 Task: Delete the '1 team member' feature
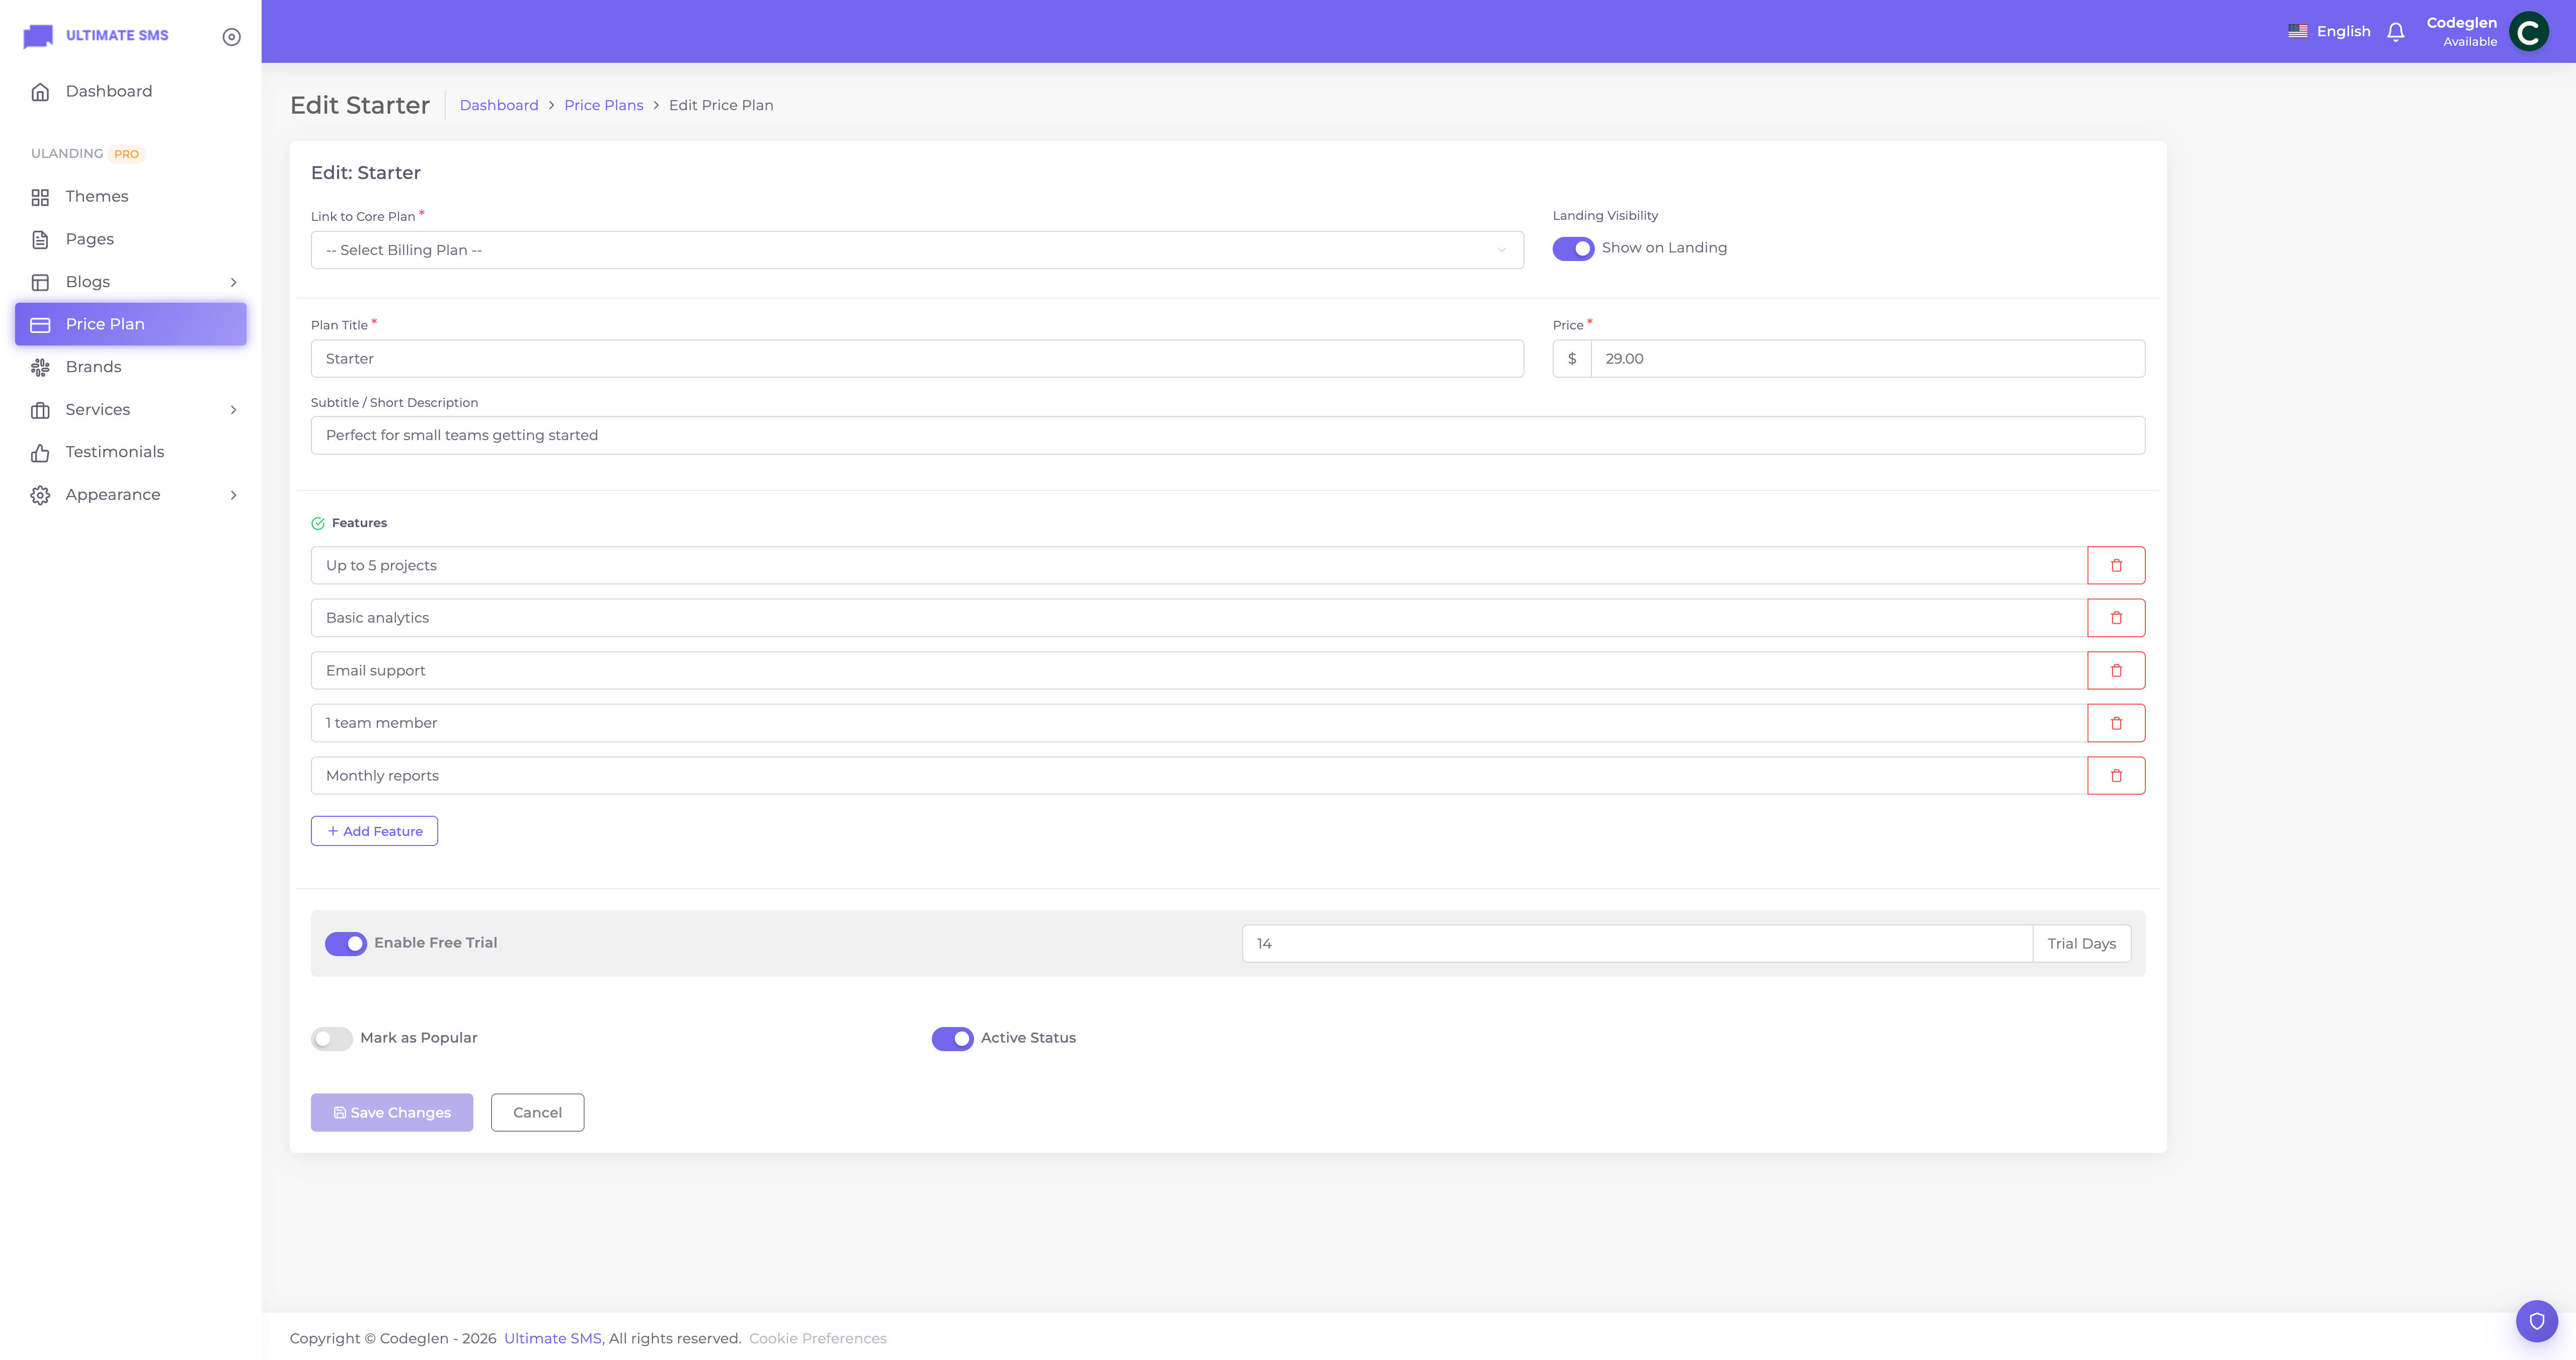2116,723
